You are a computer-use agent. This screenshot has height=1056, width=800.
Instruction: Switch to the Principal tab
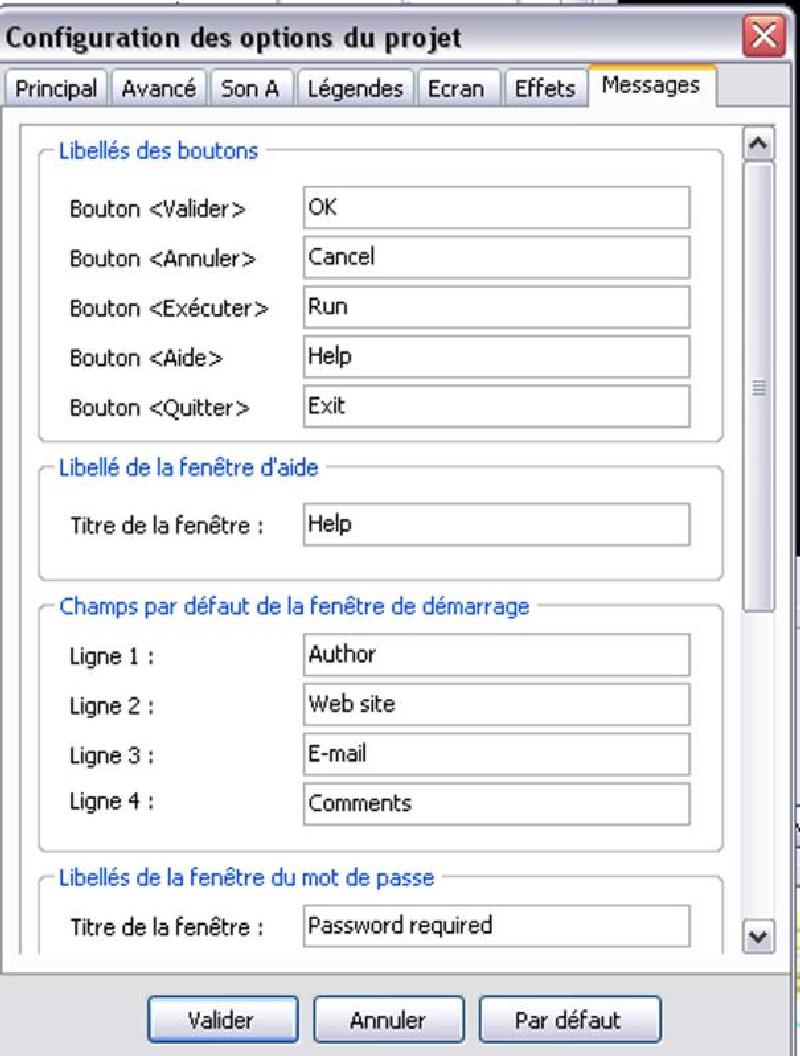pyautogui.click(x=56, y=88)
